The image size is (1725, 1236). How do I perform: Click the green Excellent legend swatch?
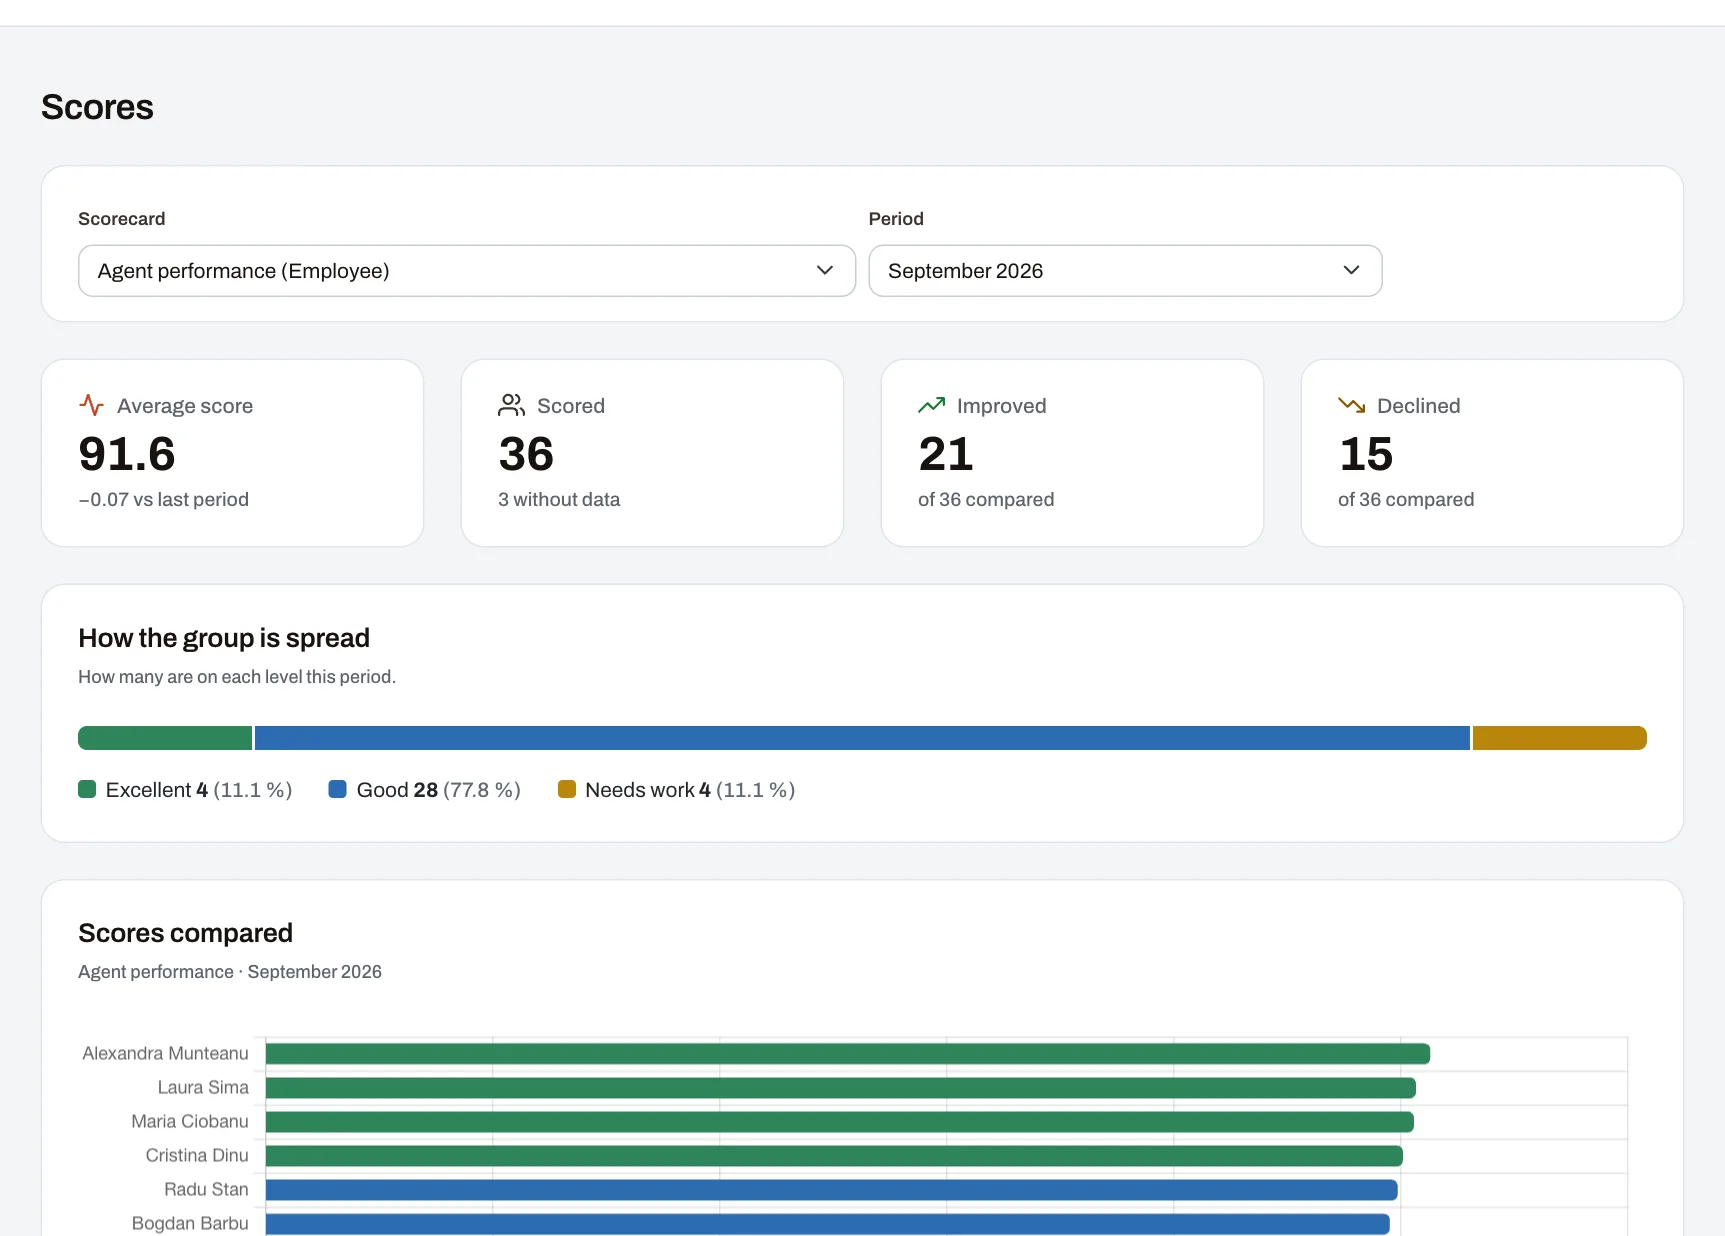[87, 789]
